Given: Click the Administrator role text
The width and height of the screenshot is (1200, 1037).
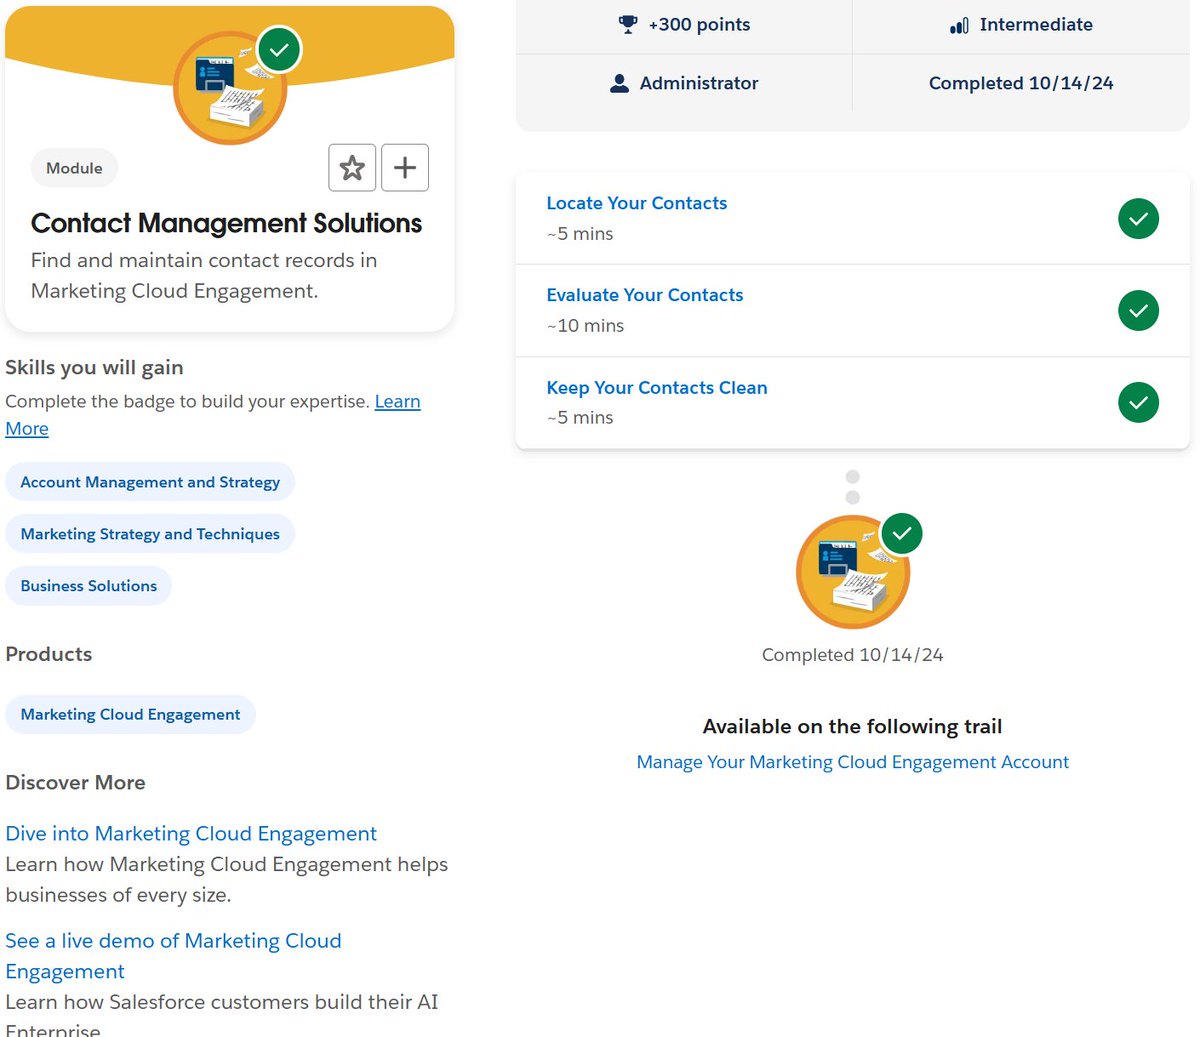Looking at the screenshot, I should 699,83.
